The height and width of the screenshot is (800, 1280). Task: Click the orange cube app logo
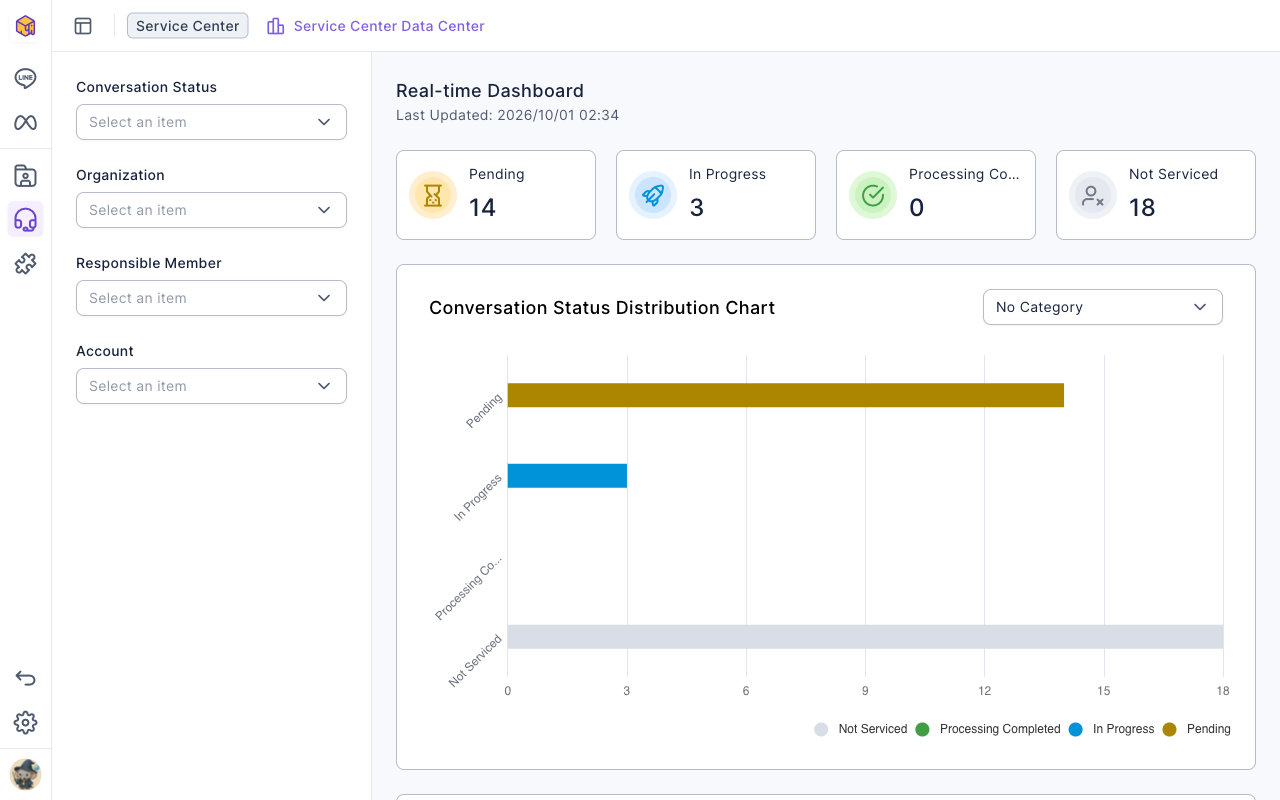26,26
